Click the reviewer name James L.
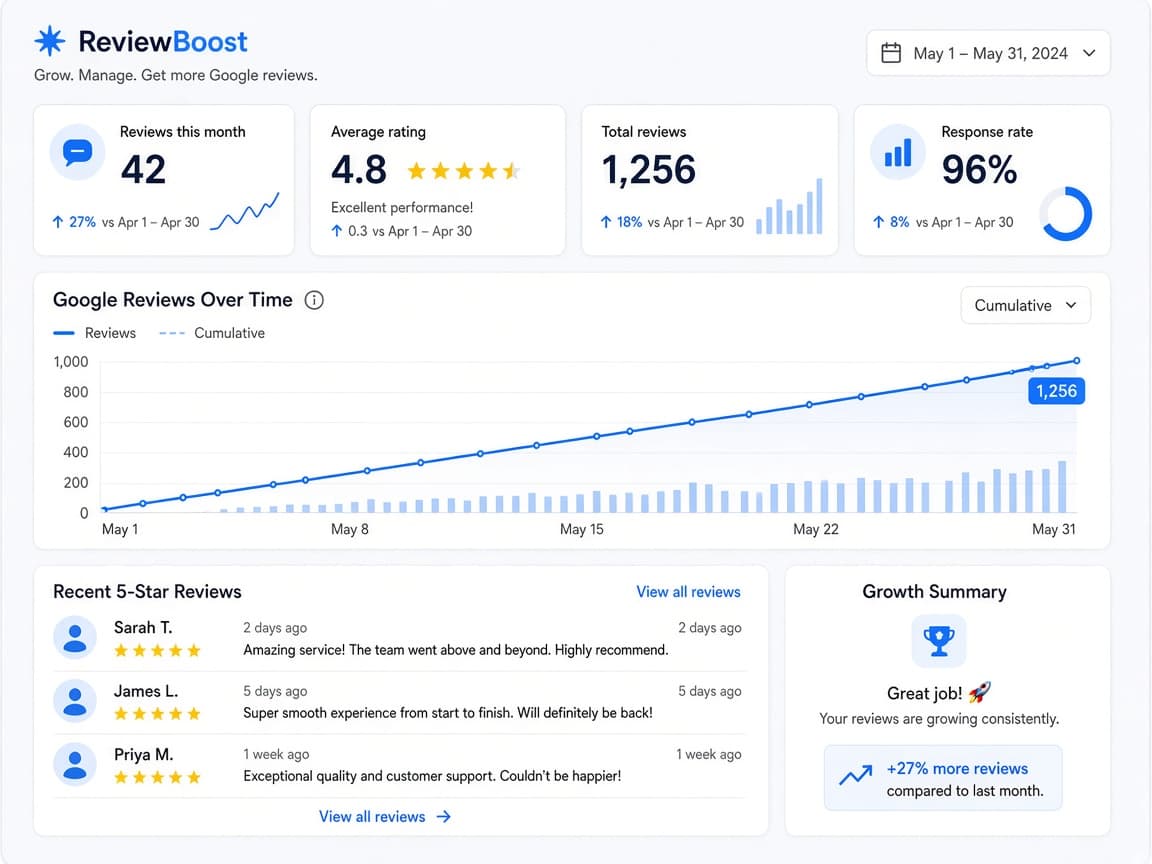The width and height of the screenshot is (1152, 864). (x=145, y=691)
